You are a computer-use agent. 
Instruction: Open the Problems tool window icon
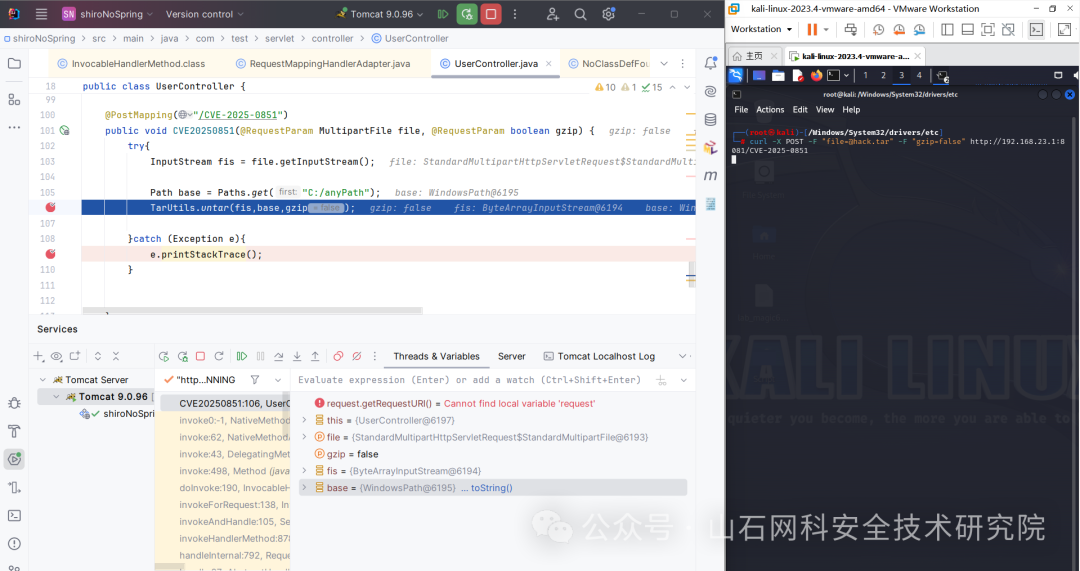pos(14,543)
